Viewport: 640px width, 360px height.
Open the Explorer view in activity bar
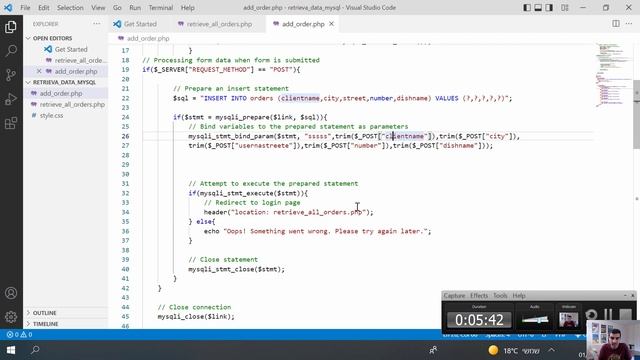pos(11,27)
